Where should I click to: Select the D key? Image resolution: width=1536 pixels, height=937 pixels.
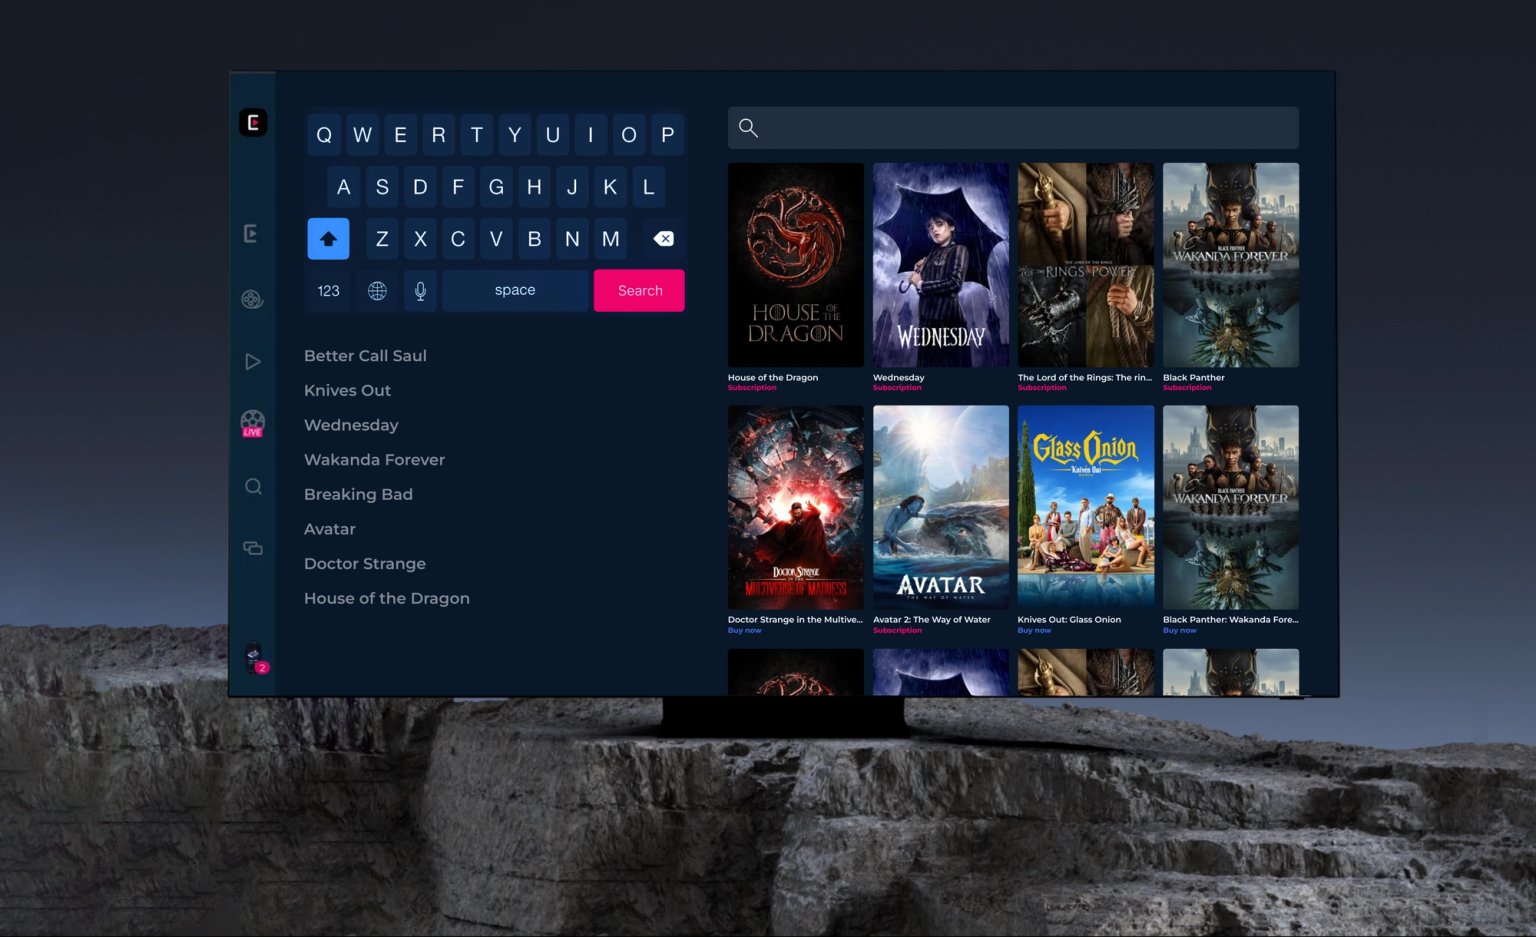(420, 187)
